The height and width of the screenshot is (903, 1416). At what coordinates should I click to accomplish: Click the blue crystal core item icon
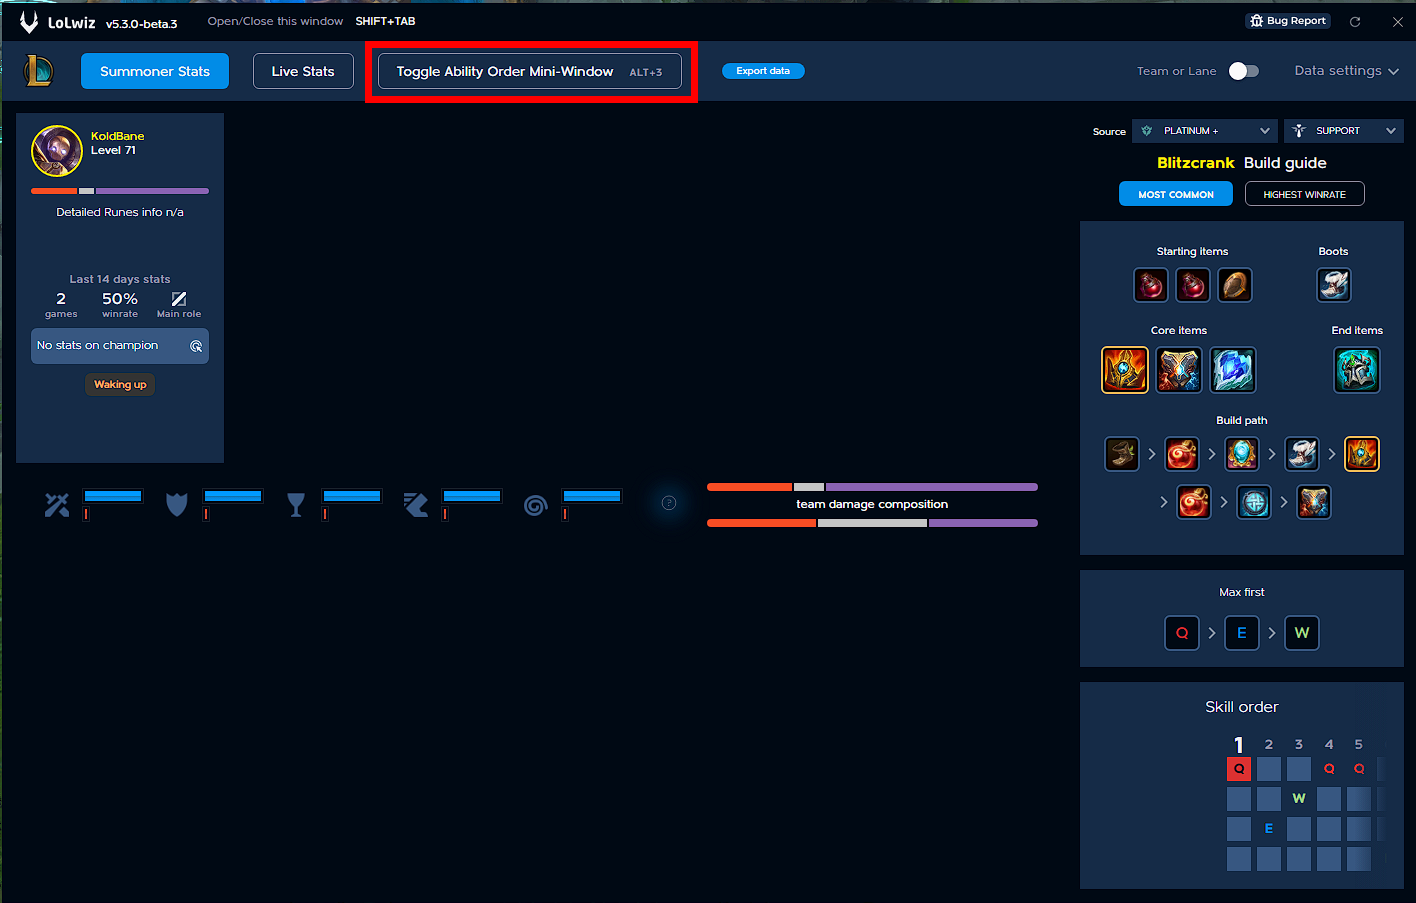(x=1233, y=370)
